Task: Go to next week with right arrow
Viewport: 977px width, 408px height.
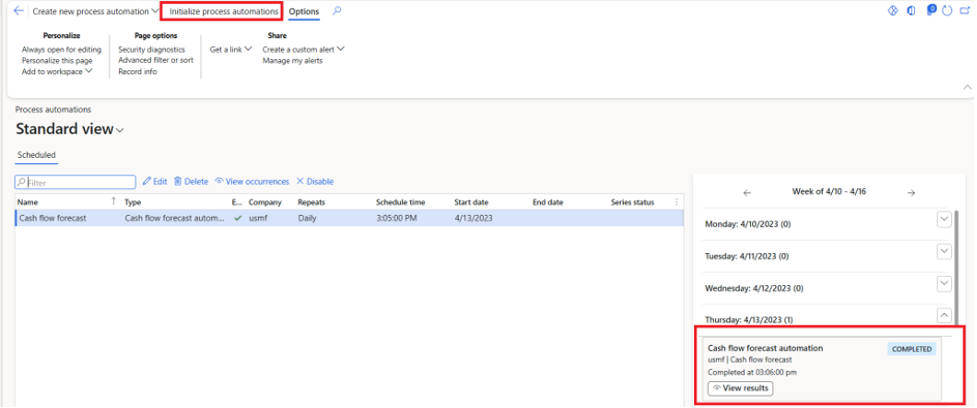Action: (910, 192)
